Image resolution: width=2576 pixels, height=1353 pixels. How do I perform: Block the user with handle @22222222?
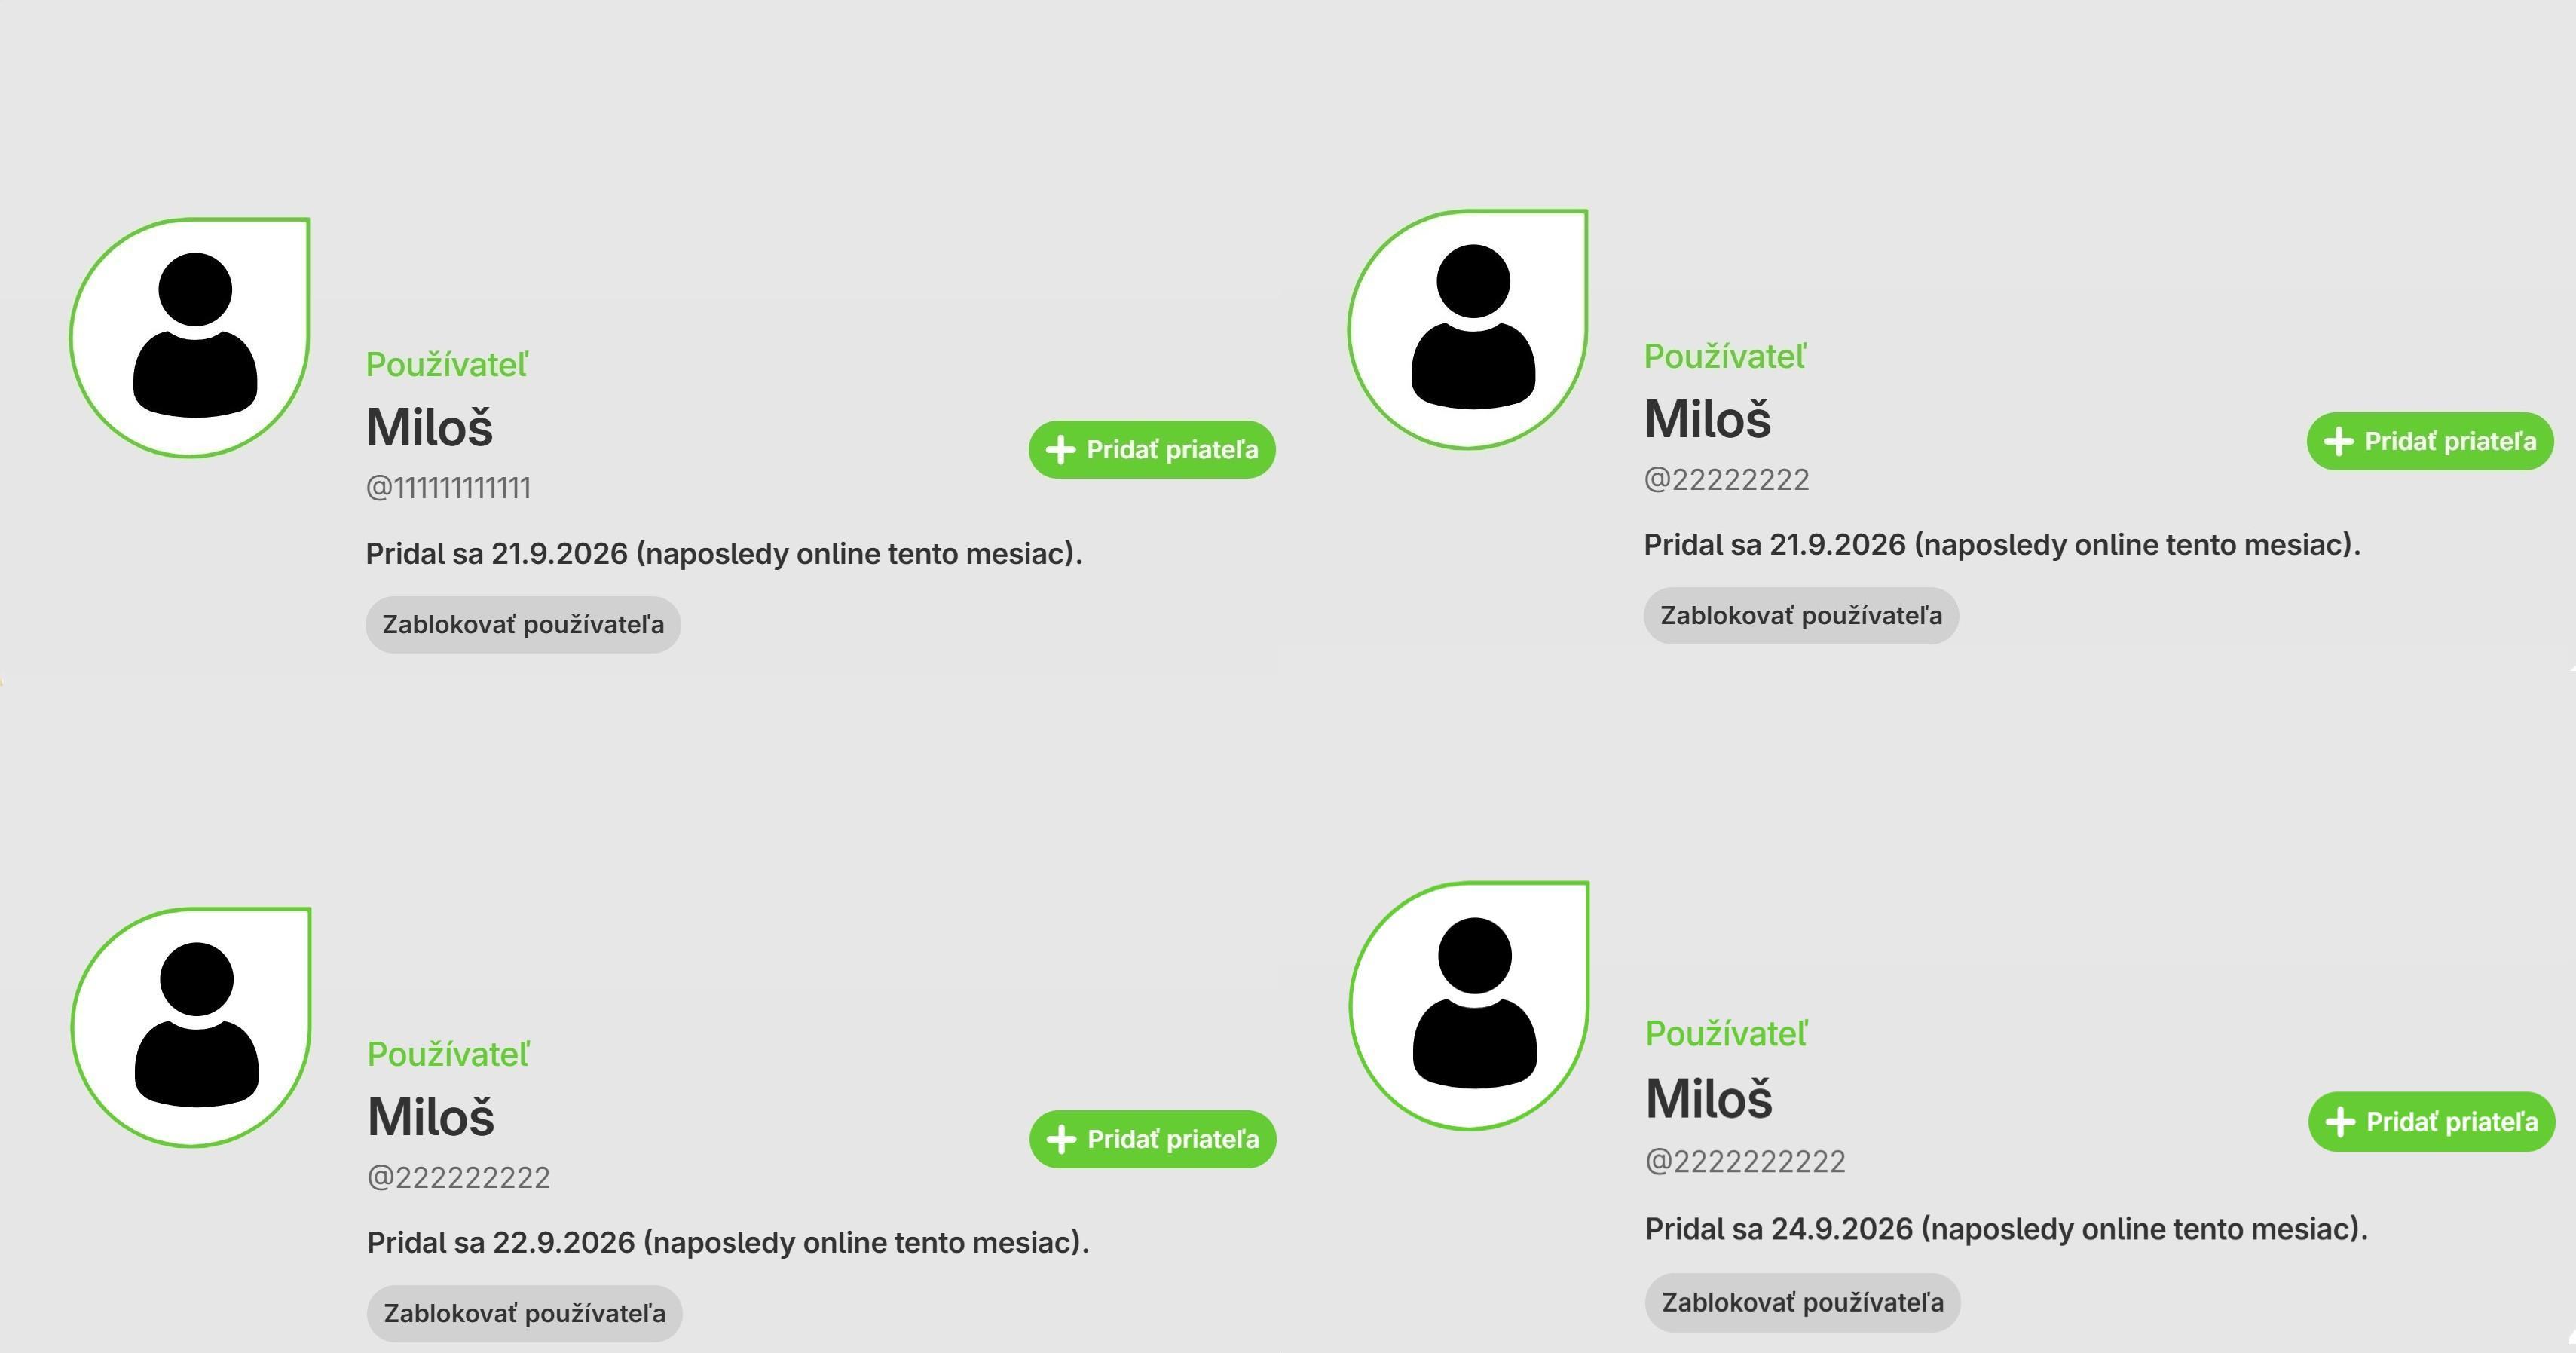click(x=1801, y=616)
